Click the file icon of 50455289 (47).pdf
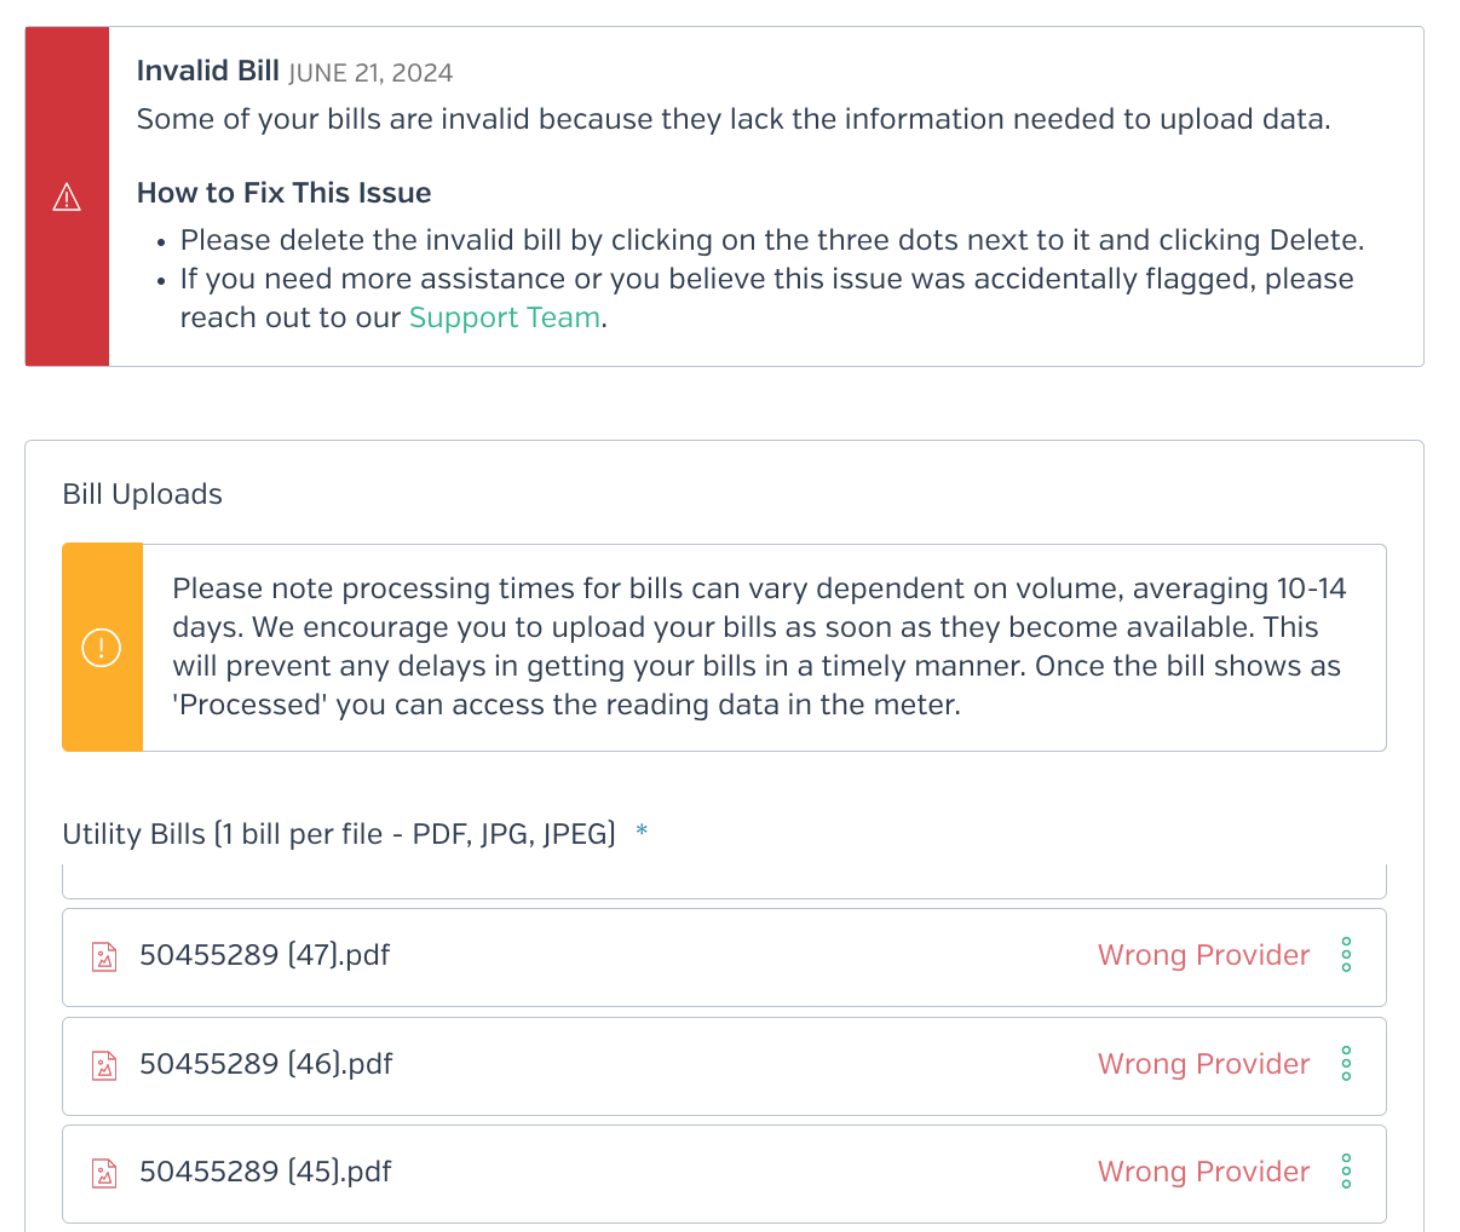 104,957
